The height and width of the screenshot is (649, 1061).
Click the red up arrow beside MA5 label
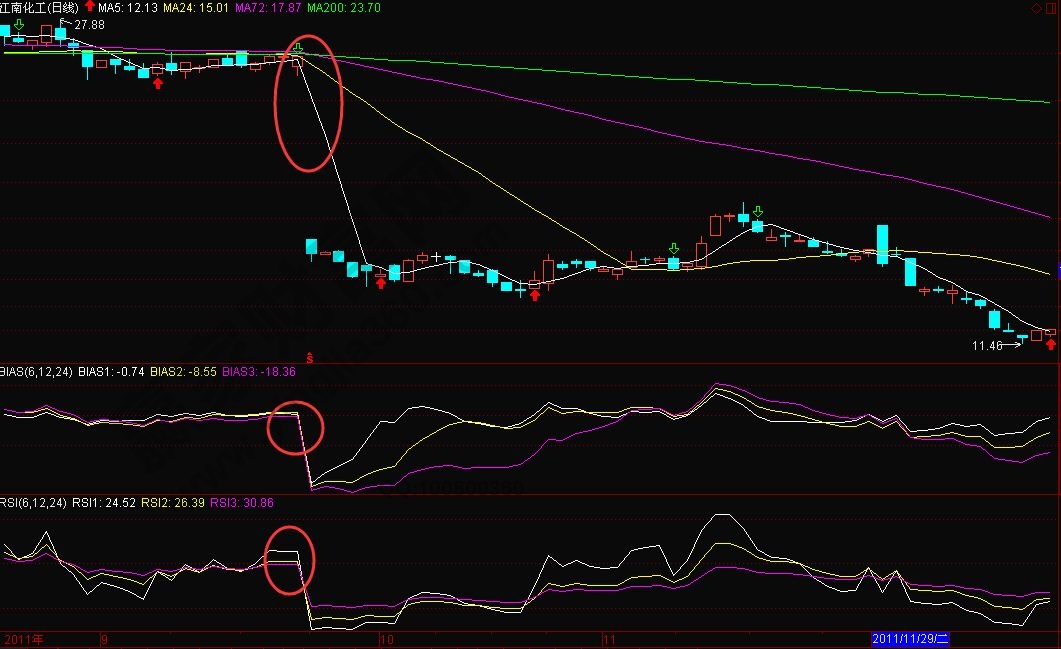point(89,8)
